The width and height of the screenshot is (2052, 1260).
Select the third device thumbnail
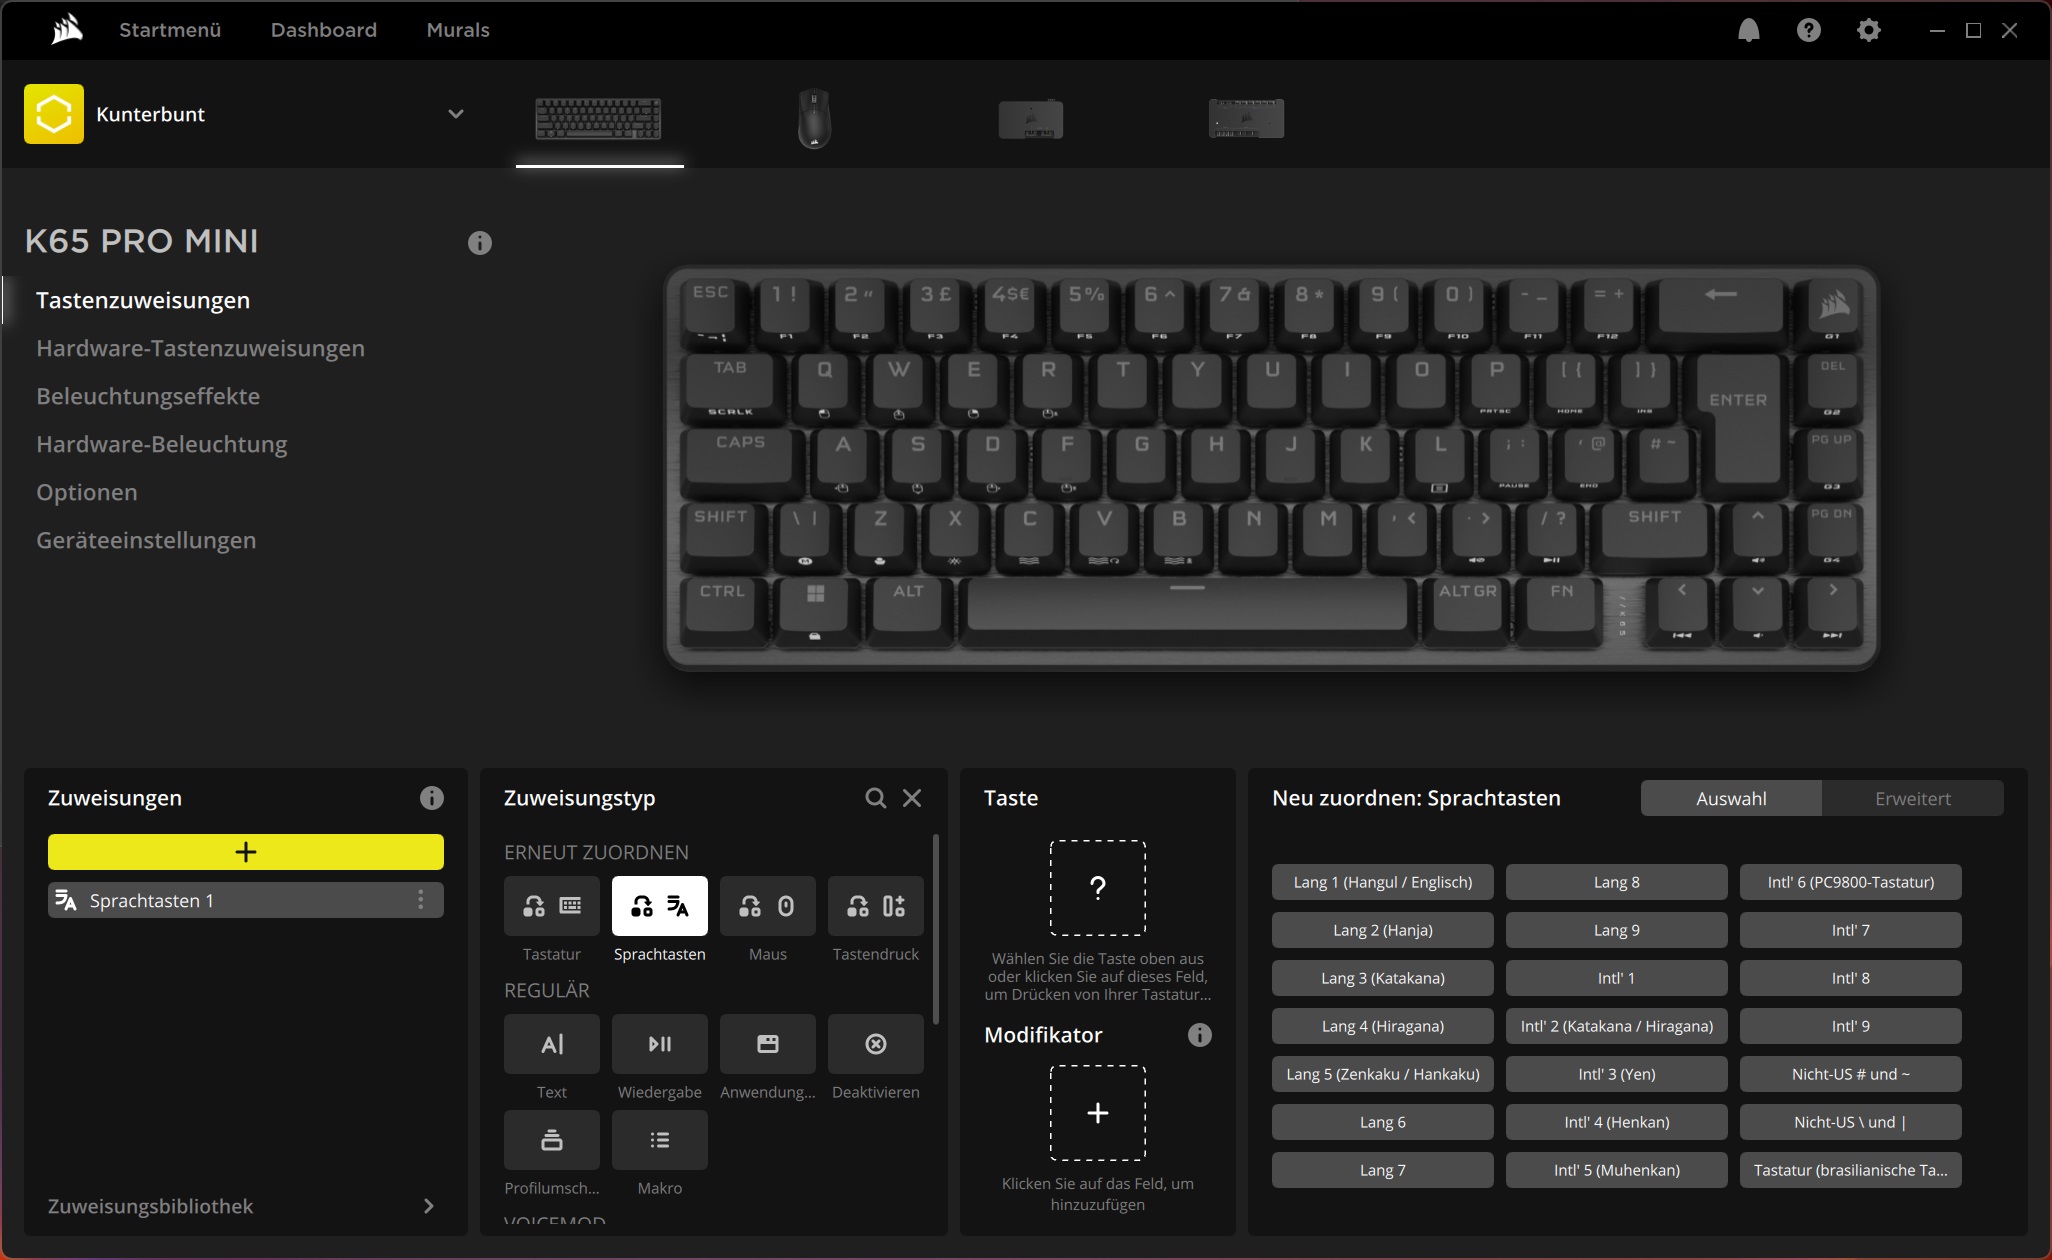(1030, 119)
